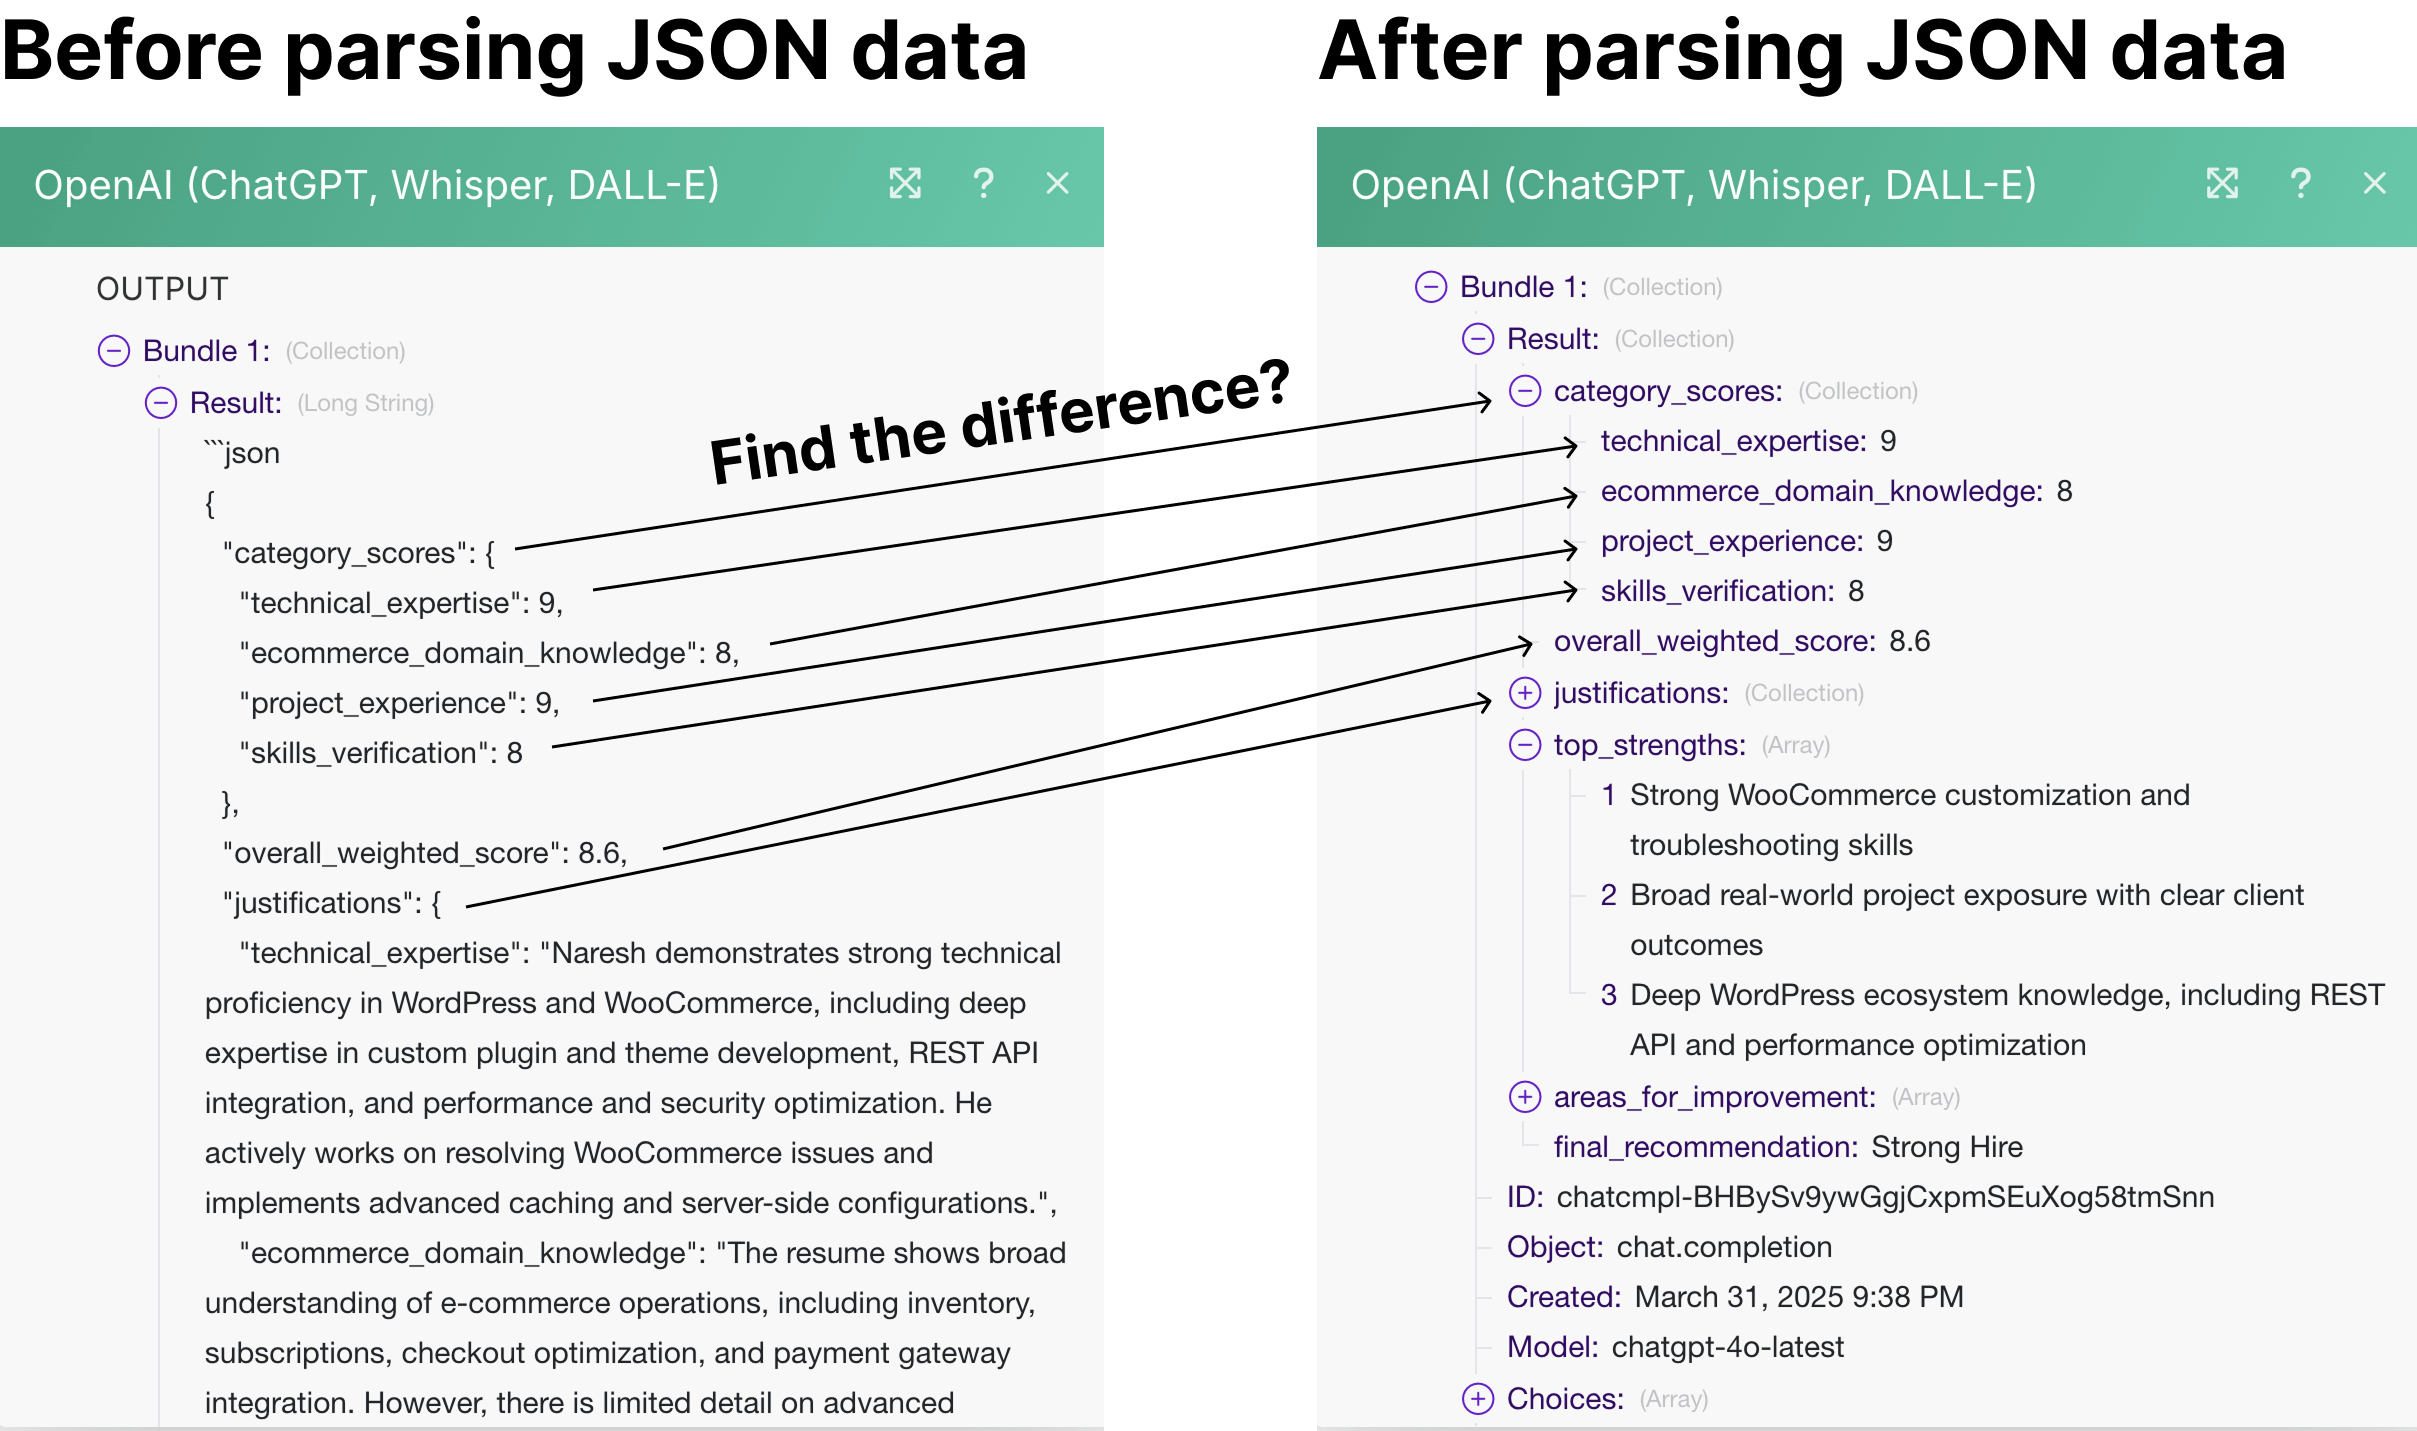Screen dimensions: 2417x1431
Task: Close the left OpenAI panel
Action: coord(1057,184)
